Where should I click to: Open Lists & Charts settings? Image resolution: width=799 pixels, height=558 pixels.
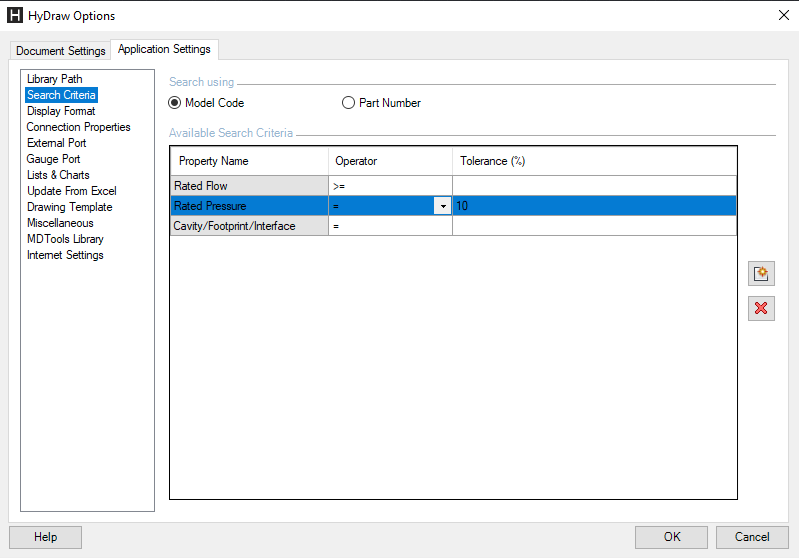pyautogui.click(x=58, y=175)
